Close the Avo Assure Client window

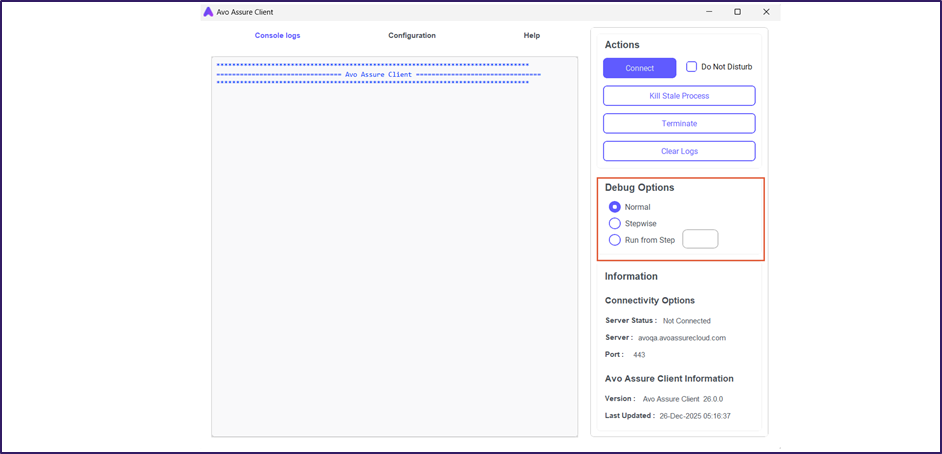click(766, 12)
